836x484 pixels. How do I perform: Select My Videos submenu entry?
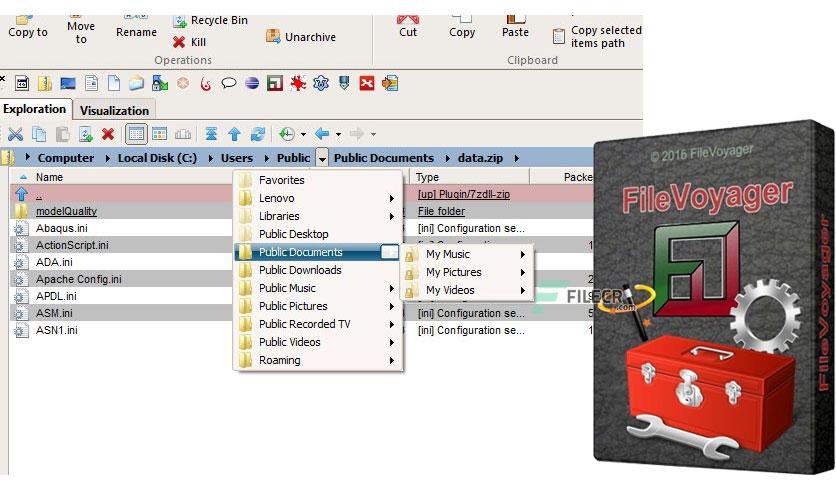tap(467, 291)
